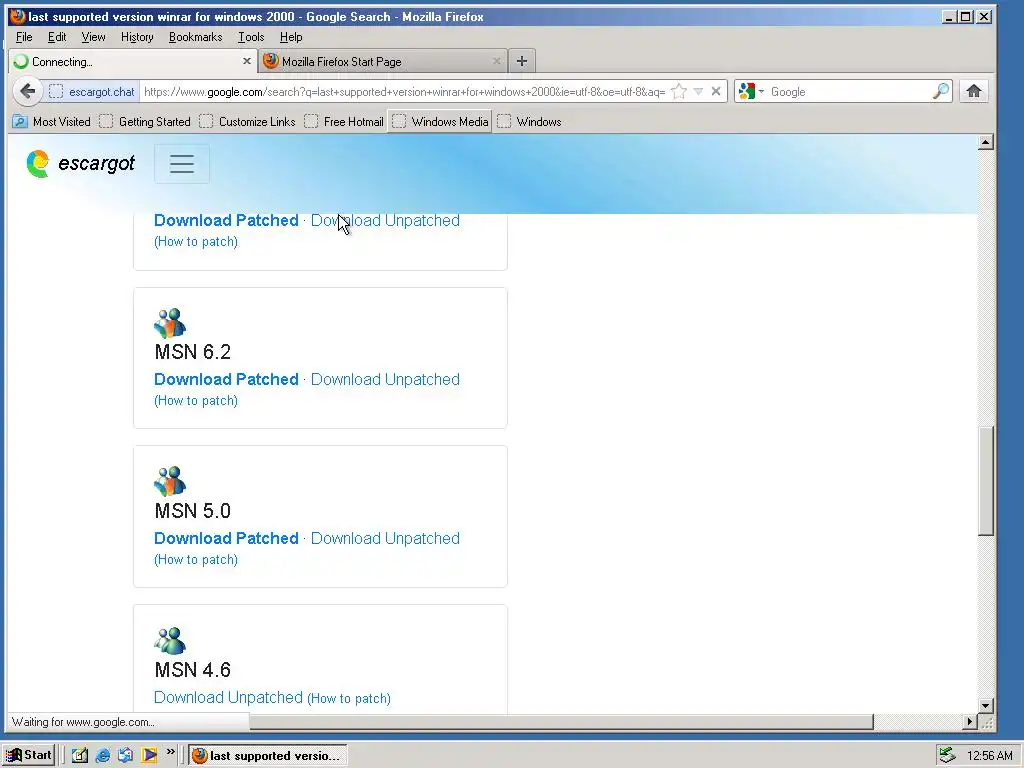Switch to the Mozilla Firefox Start Page tab
Viewport: 1024px width, 768px height.
382,61
